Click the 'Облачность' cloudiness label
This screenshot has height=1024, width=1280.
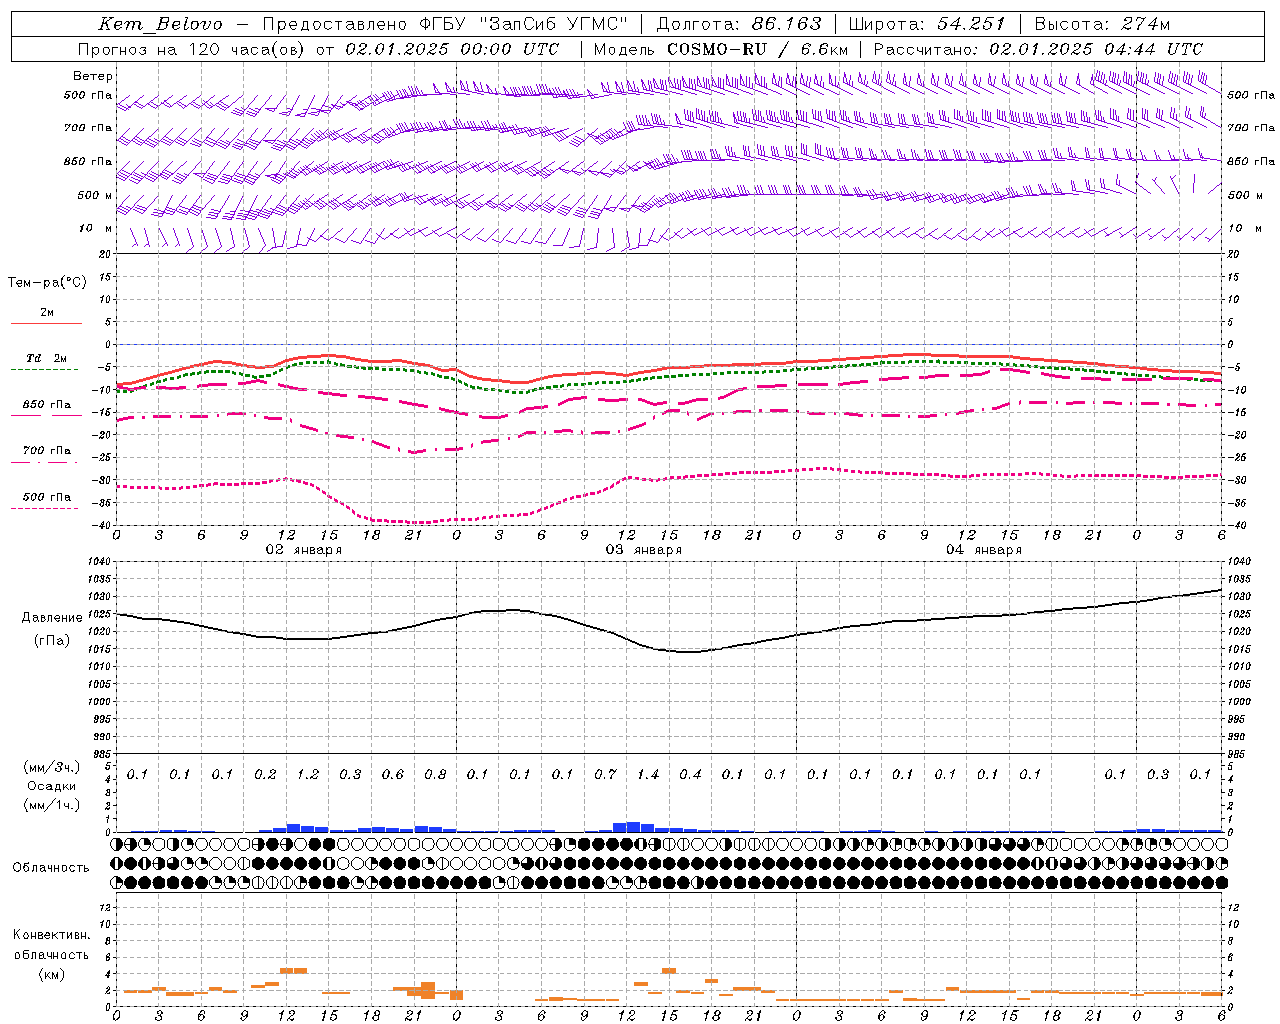pos(51,868)
